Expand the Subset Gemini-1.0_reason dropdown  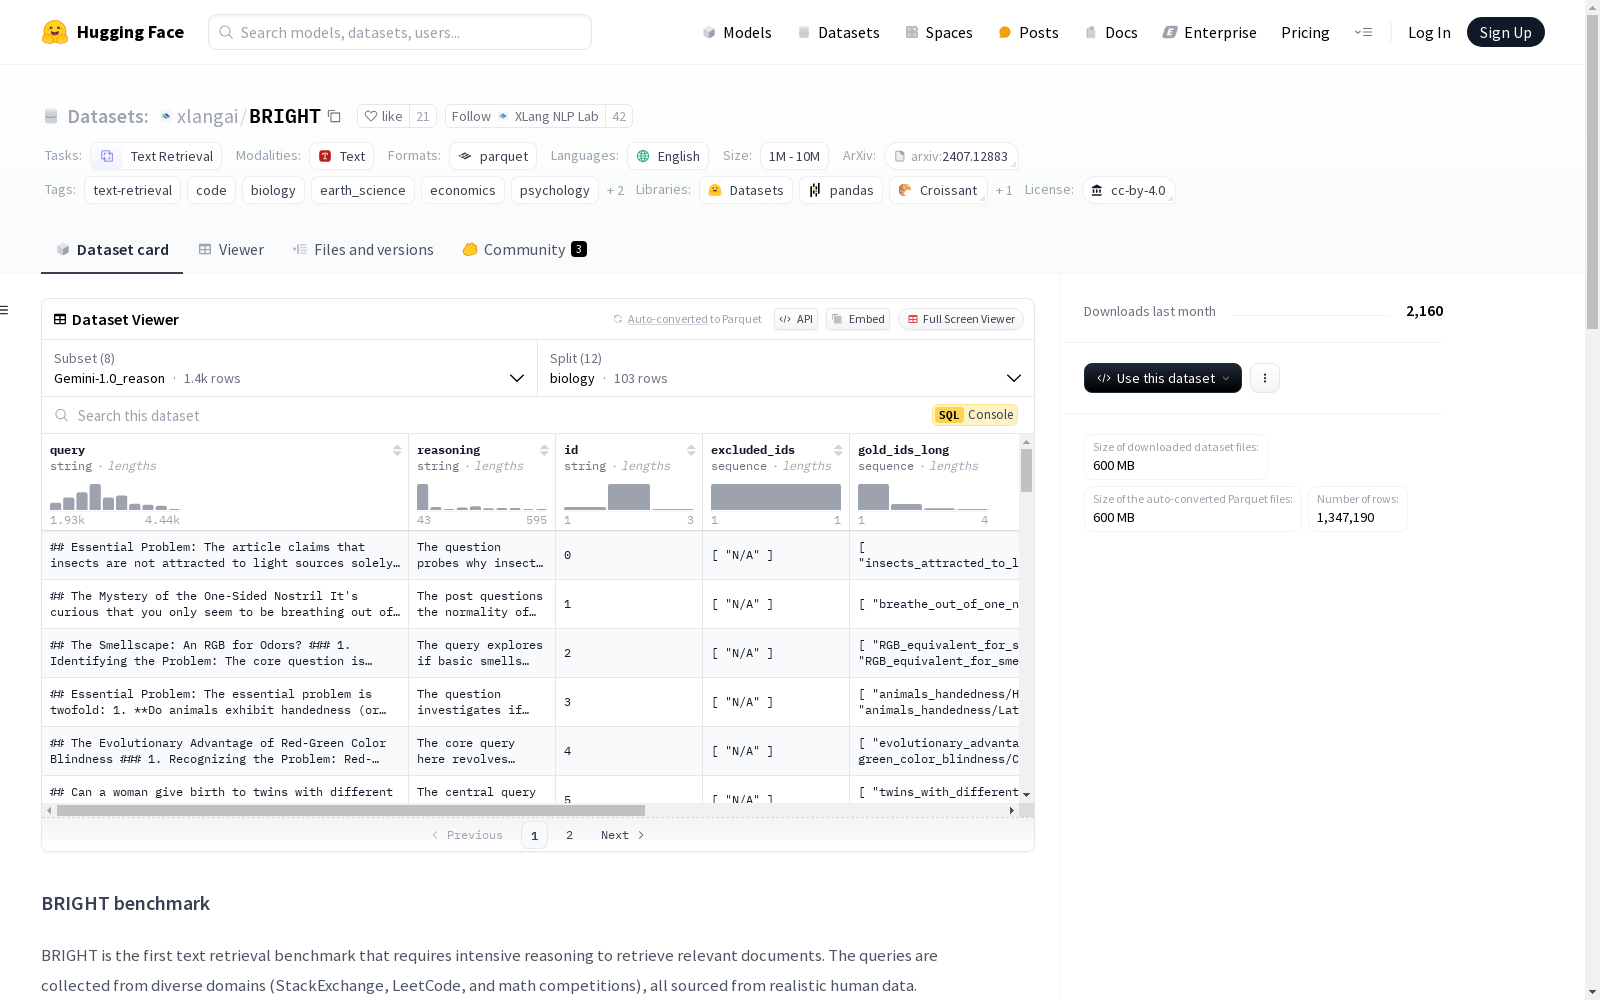(x=289, y=368)
